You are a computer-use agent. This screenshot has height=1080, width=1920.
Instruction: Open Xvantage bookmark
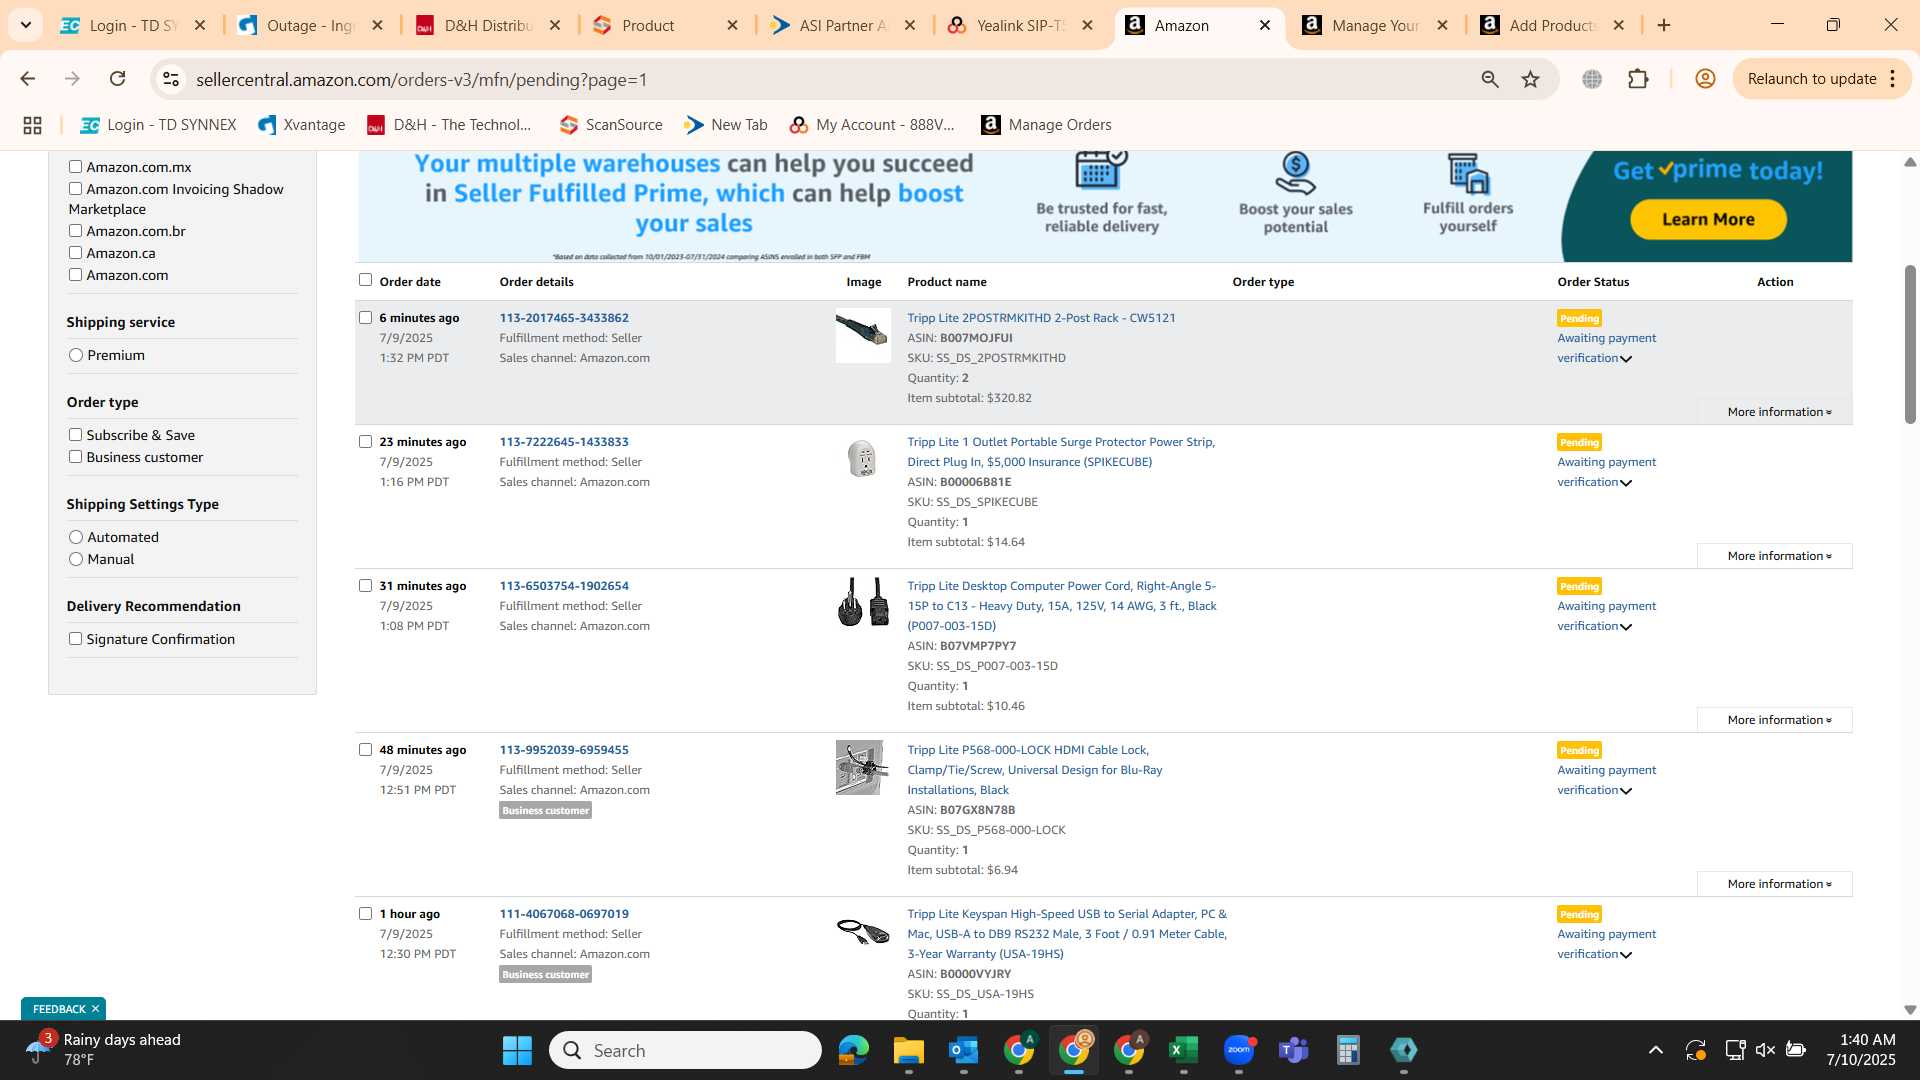click(301, 125)
